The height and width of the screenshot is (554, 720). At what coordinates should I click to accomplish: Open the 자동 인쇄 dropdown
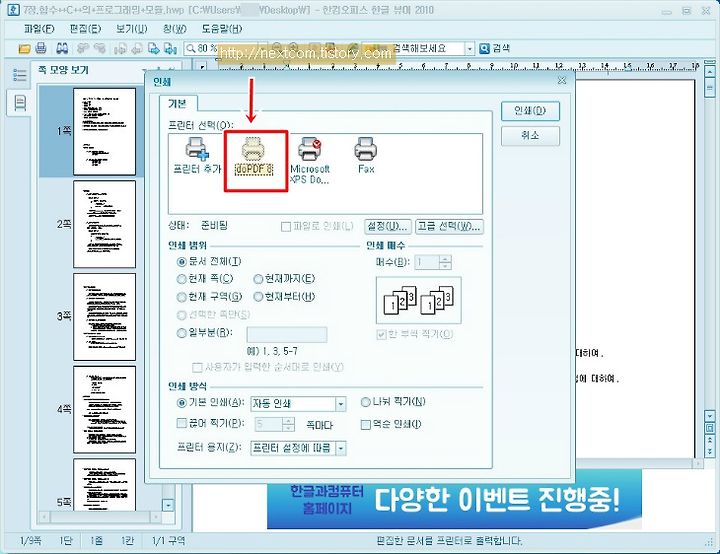[x=340, y=404]
